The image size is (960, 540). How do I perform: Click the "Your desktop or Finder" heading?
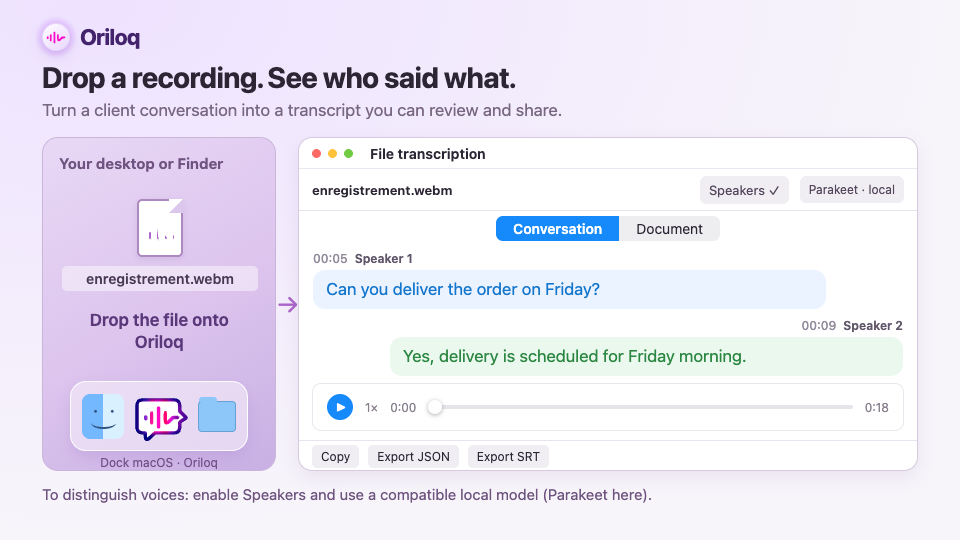[x=141, y=164]
